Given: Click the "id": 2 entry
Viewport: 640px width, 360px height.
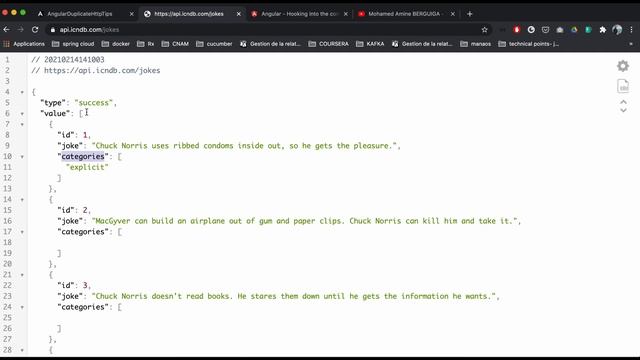Looking at the screenshot, I should 74,210.
